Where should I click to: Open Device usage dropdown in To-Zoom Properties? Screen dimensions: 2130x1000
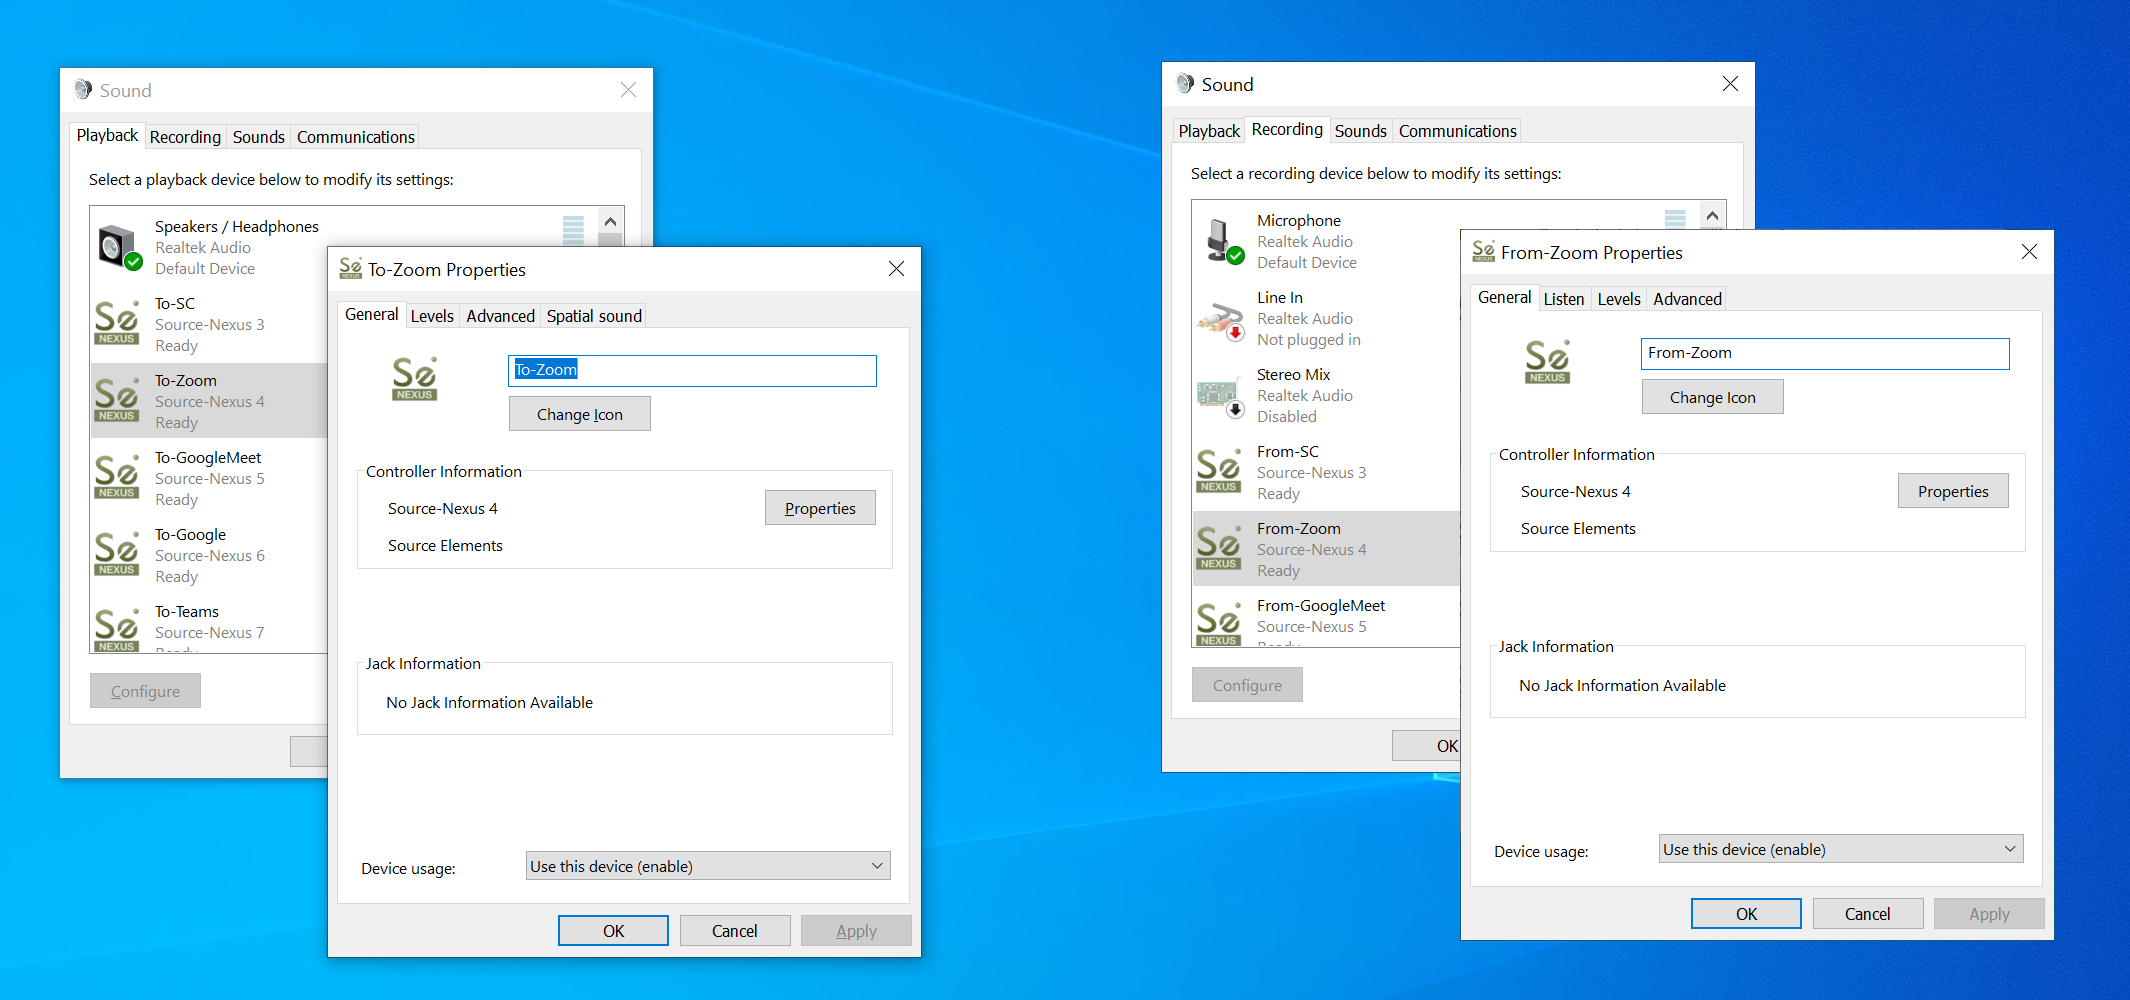[707, 866]
